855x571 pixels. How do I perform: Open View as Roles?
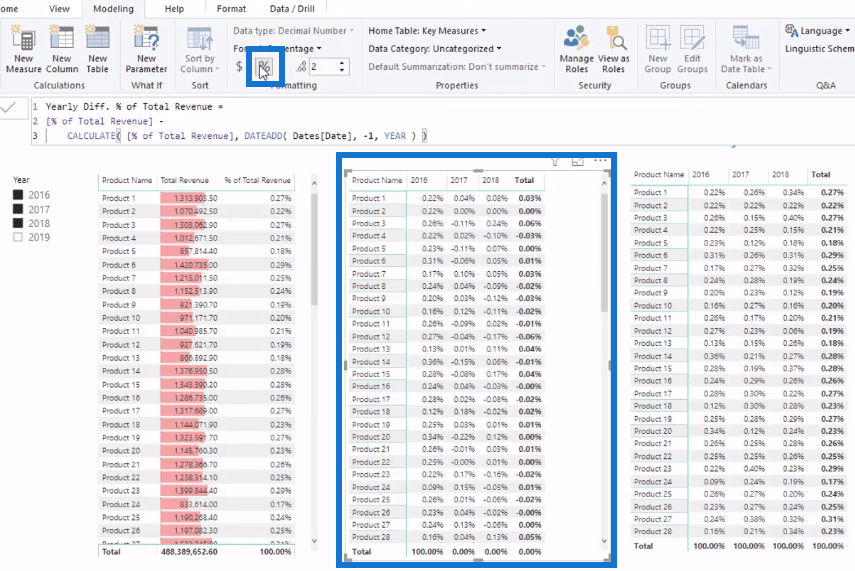pos(613,49)
